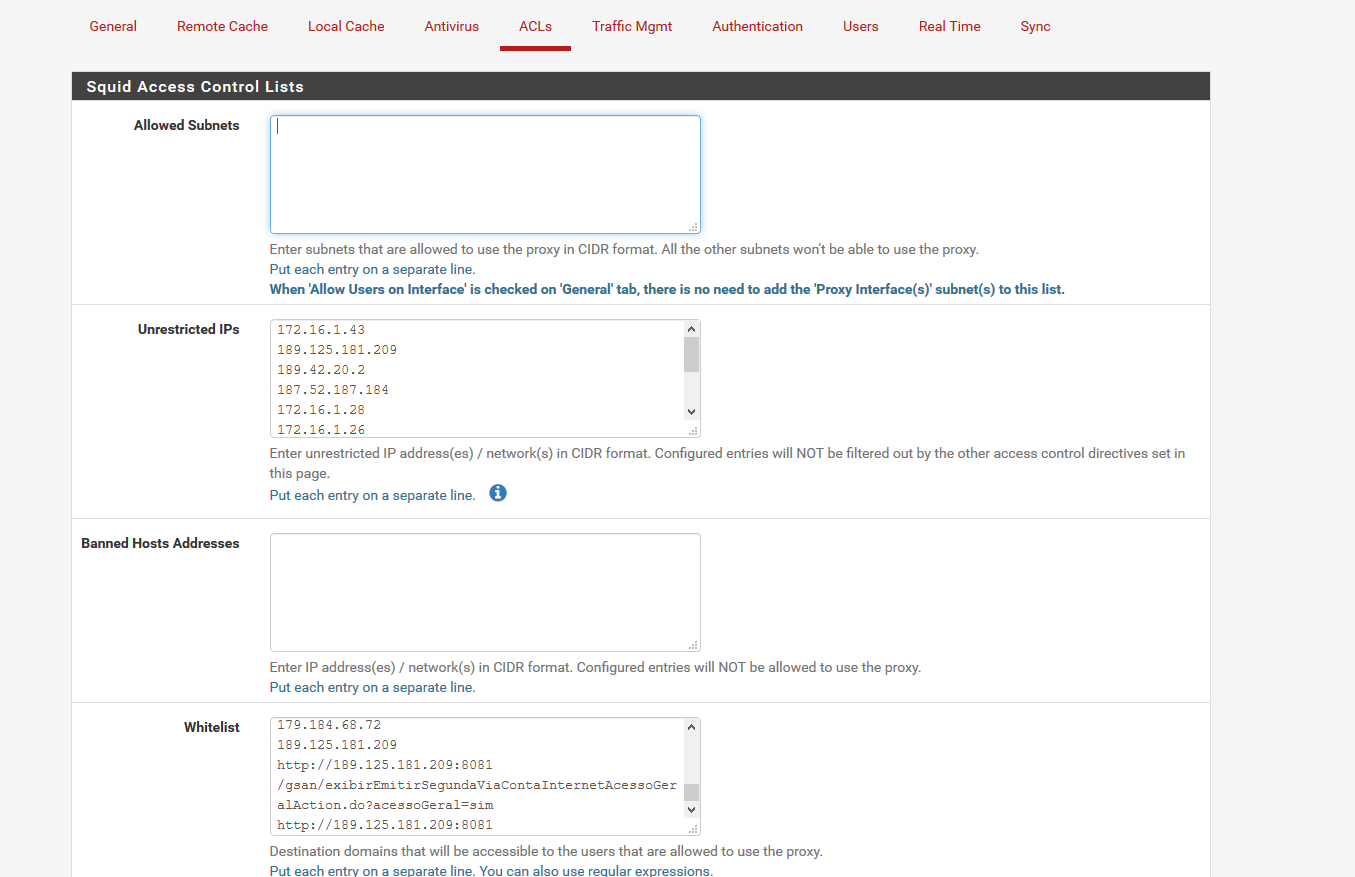
Task: Focus the empty Banned Hosts Addresses field
Action: 485,592
